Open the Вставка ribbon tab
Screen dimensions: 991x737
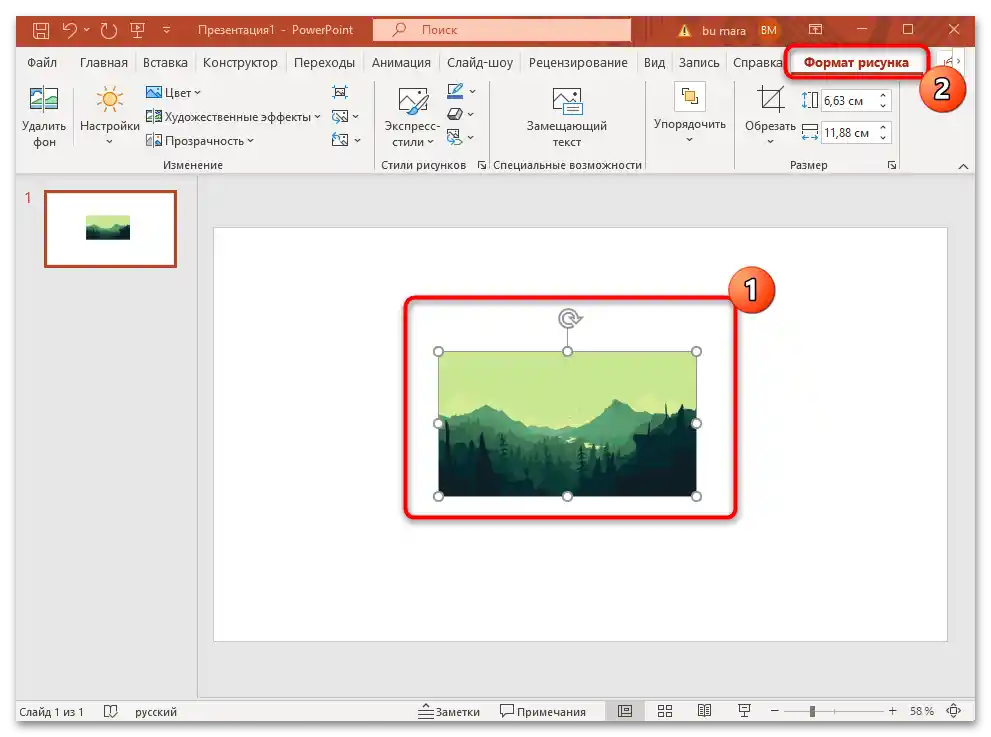click(165, 62)
